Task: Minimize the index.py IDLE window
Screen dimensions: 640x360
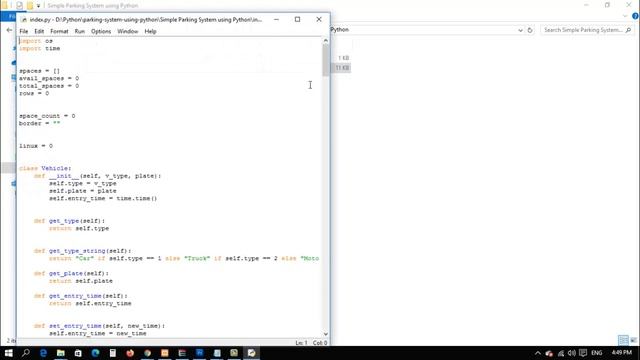Action: pos(276,19)
